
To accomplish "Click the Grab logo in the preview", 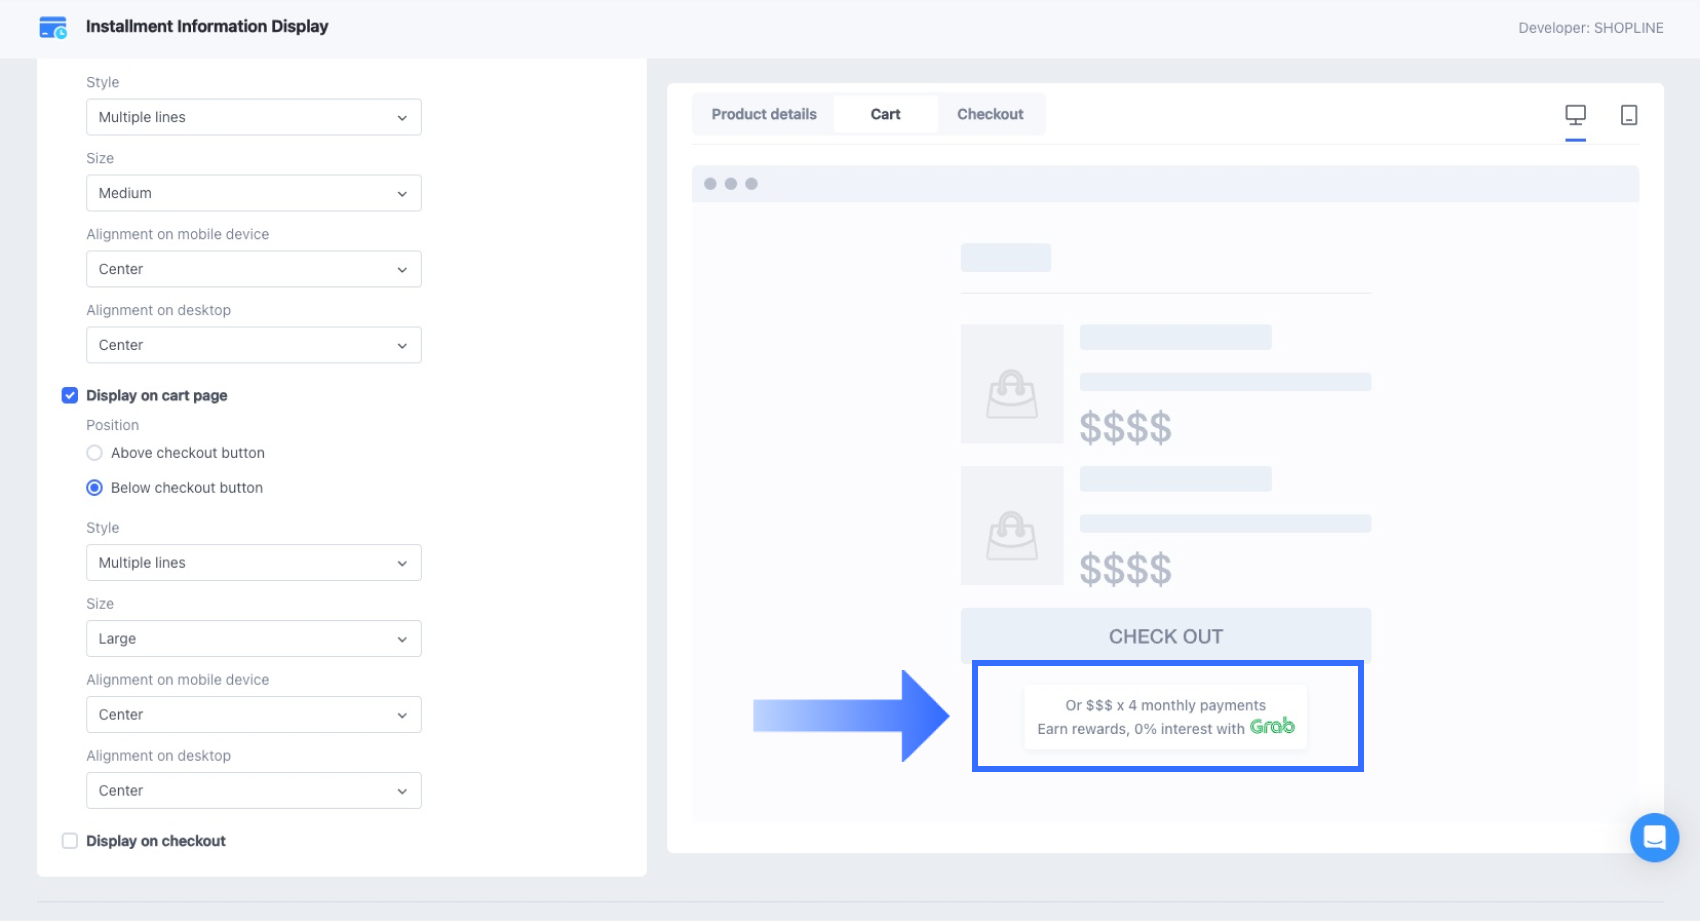I will pyautogui.click(x=1272, y=726).
